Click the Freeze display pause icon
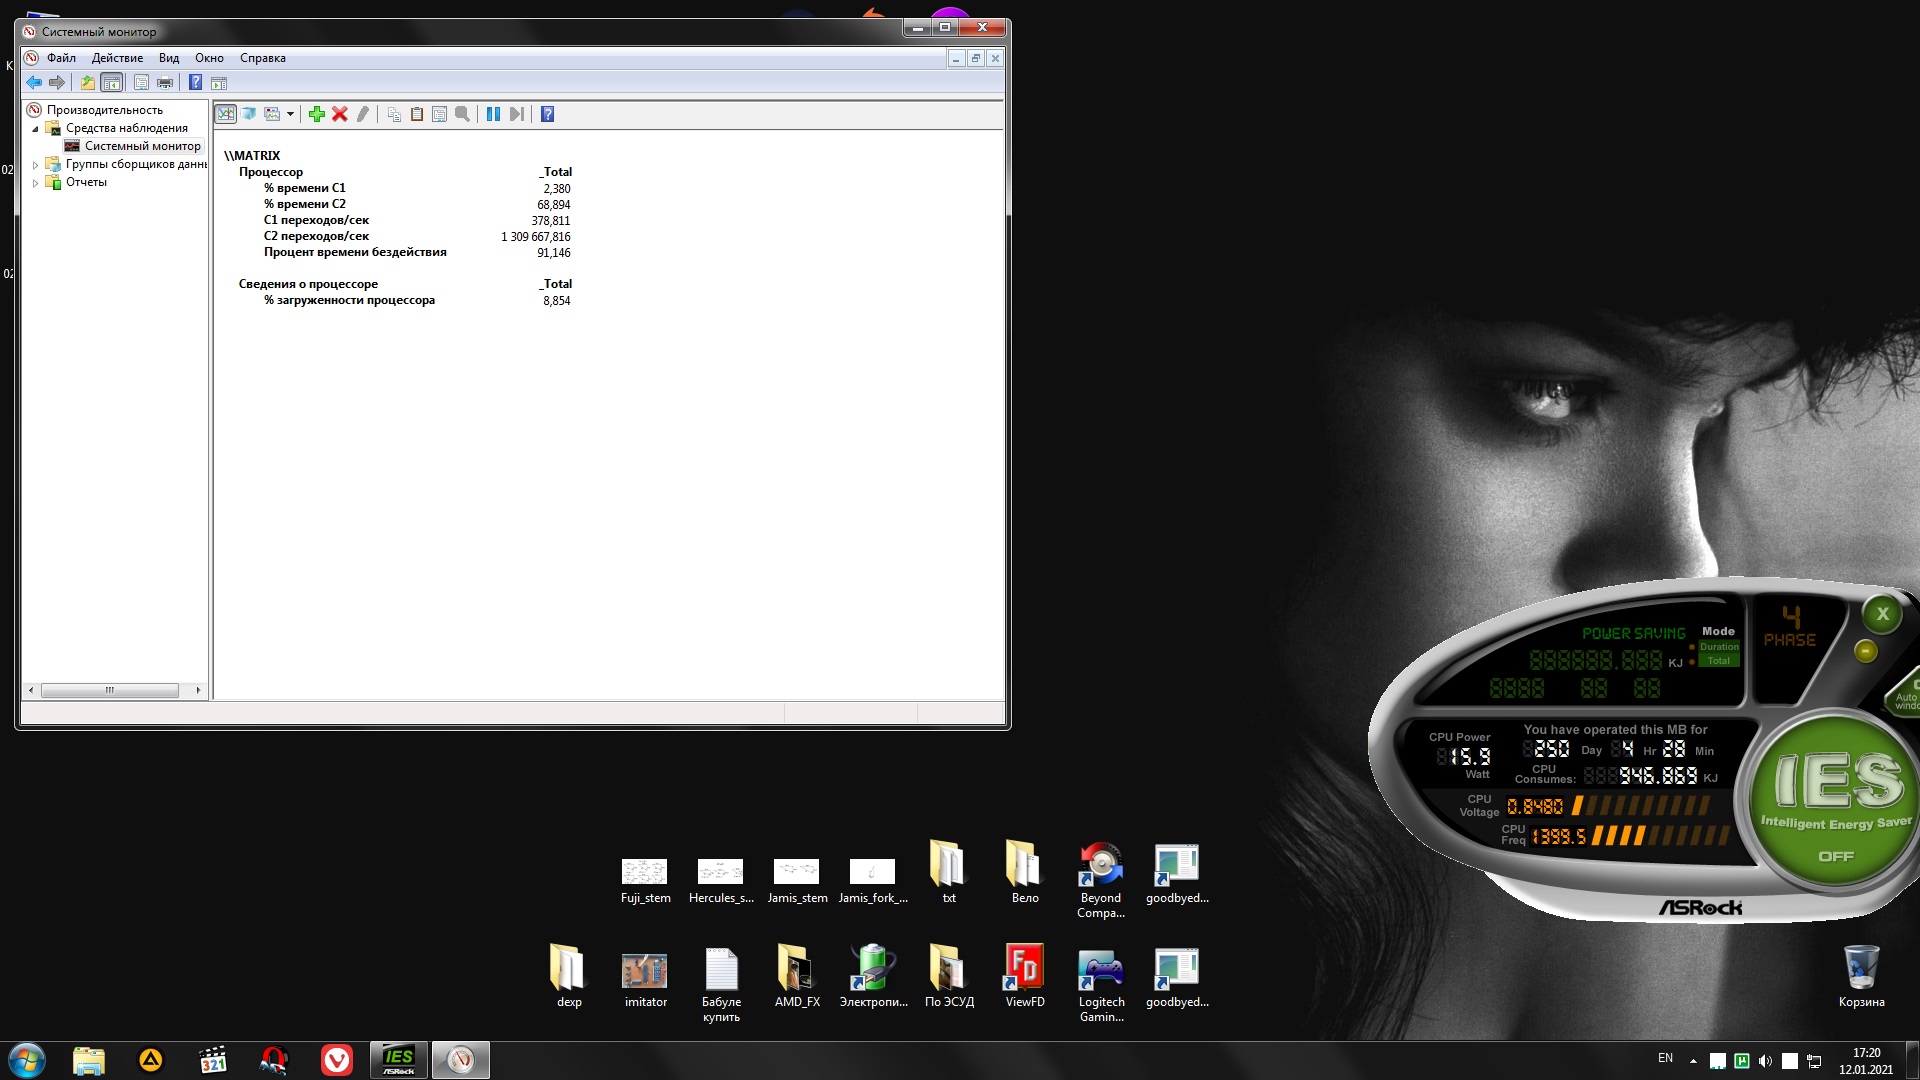The height and width of the screenshot is (1080, 1920). pyautogui.click(x=493, y=114)
